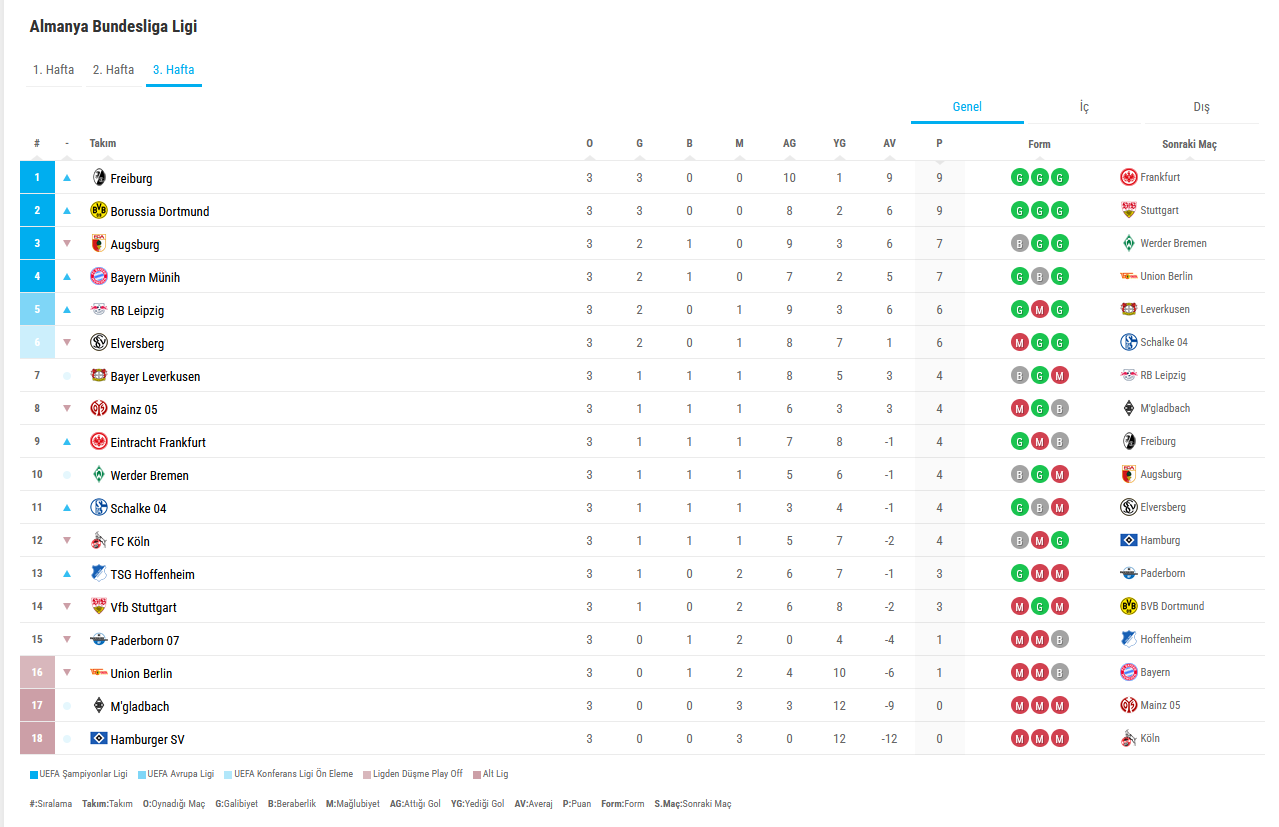Viewport: 1279px width, 827px height.
Task: Click the Eintracht Frankfurt crest in ninth row
Action: [98, 441]
